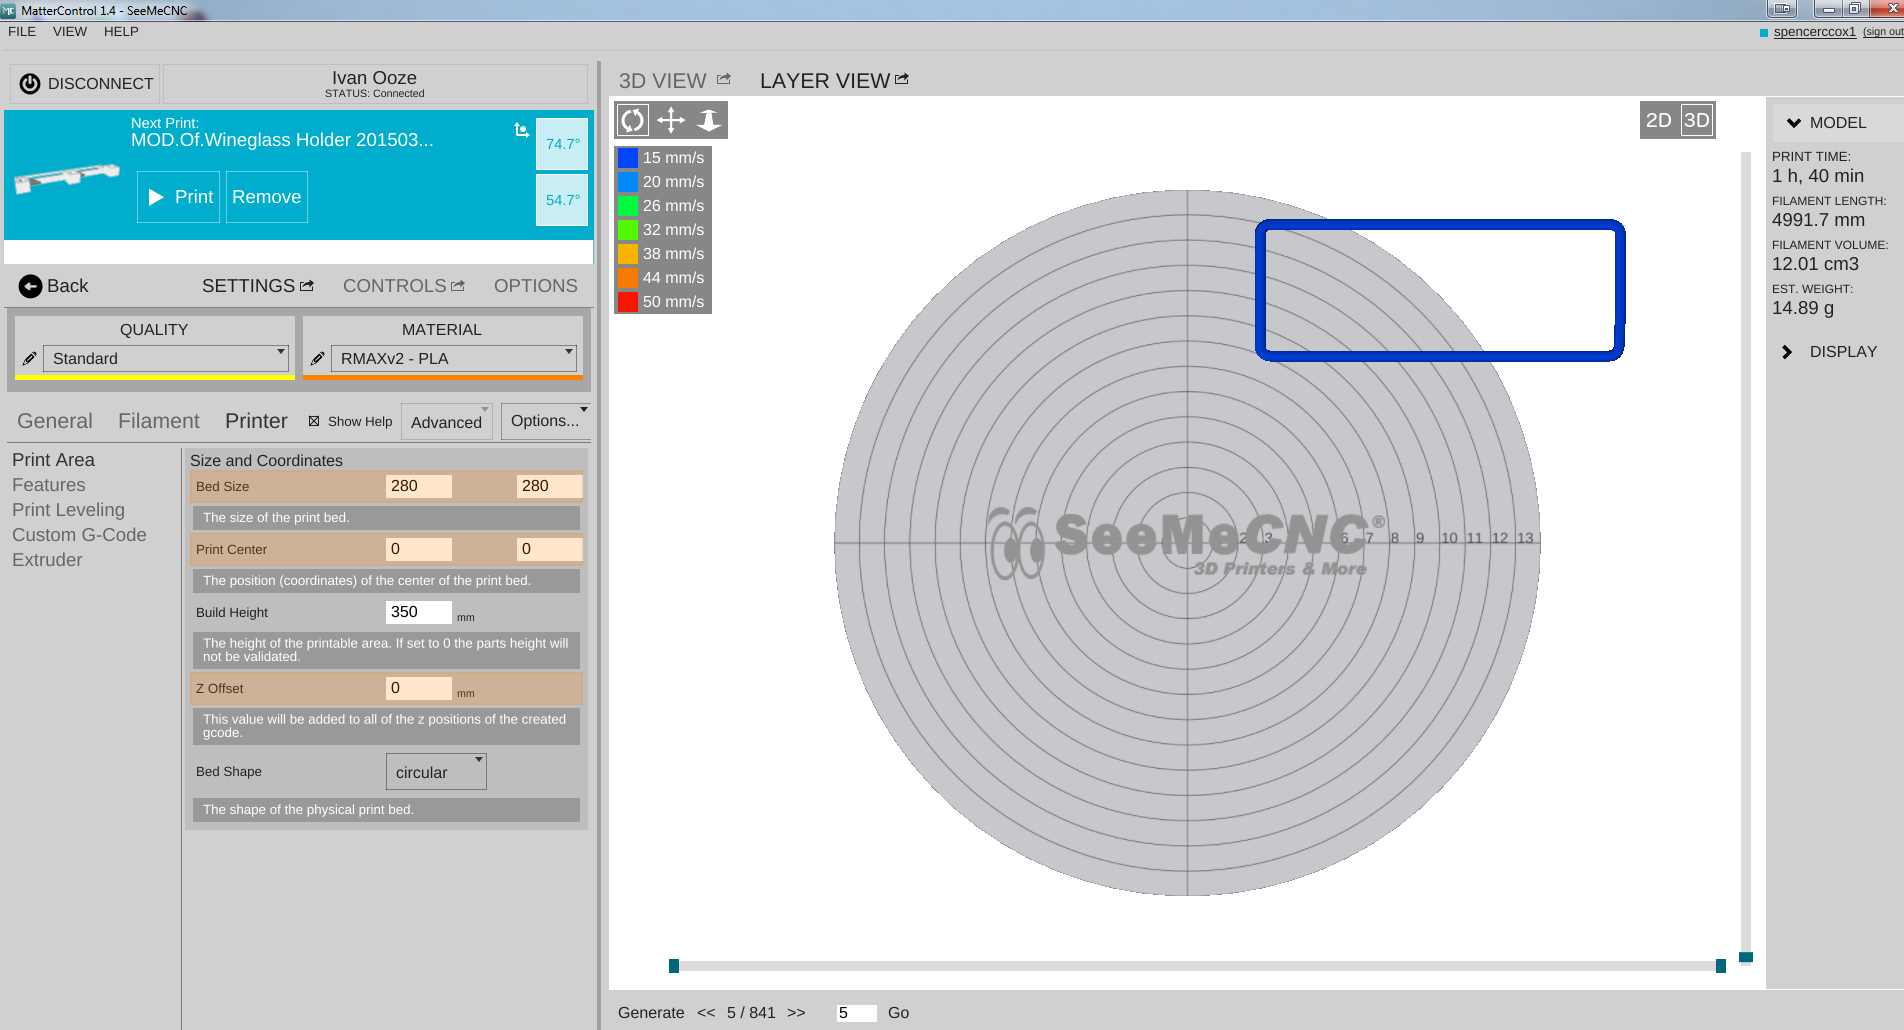Edit the Quality preset with pencil icon

(x=30, y=359)
